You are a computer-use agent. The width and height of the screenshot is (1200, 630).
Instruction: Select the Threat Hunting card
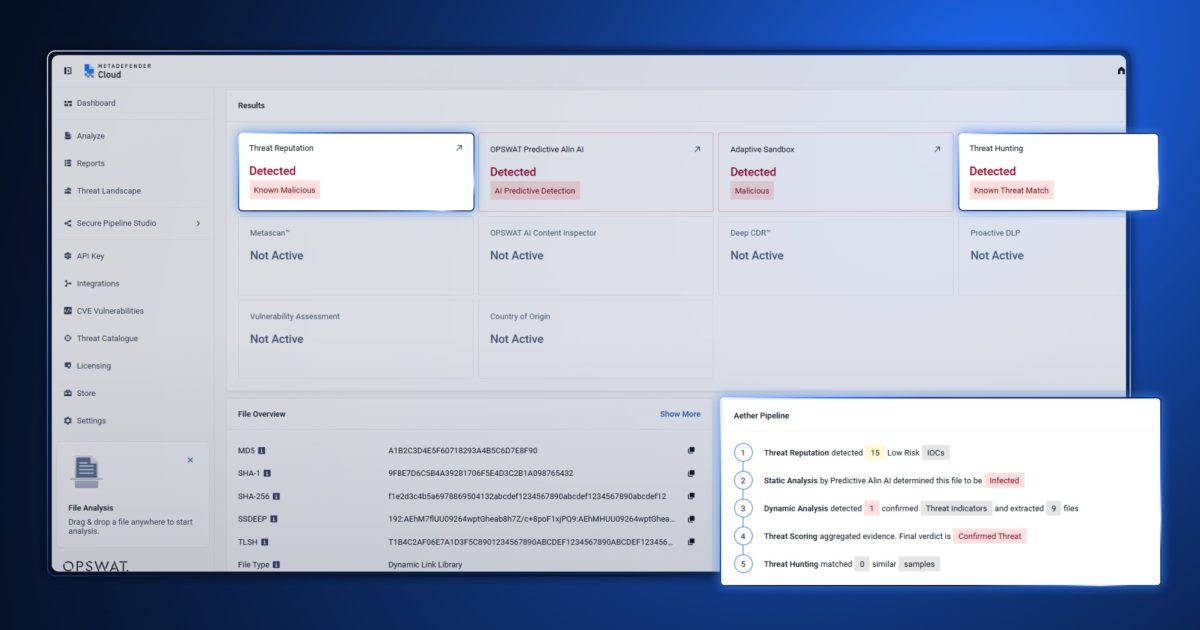(1058, 171)
